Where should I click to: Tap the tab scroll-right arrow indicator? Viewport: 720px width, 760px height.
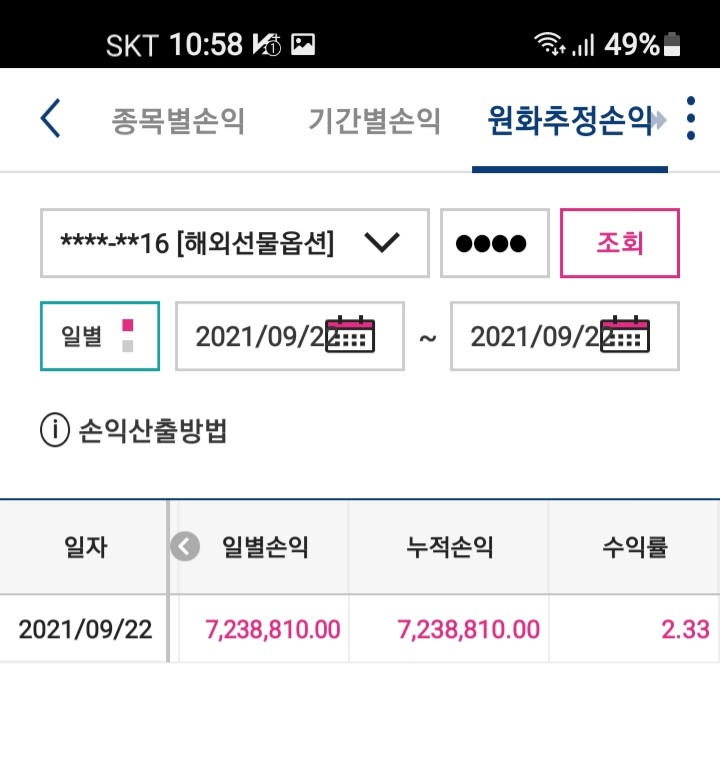pos(660,120)
